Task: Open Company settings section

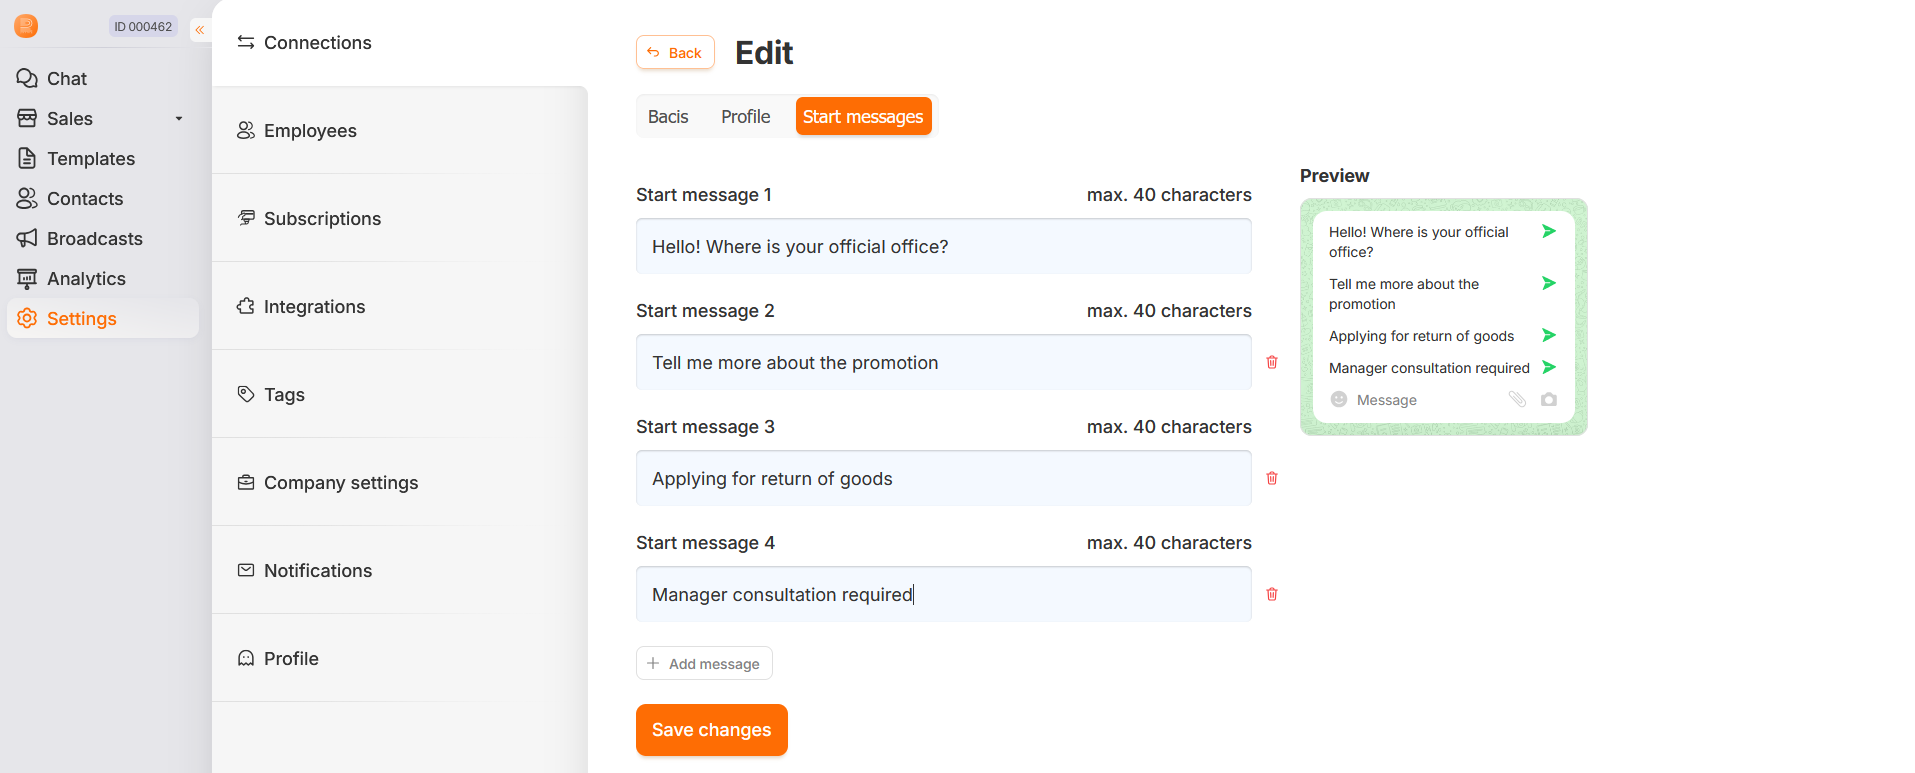Action: coord(340,483)
